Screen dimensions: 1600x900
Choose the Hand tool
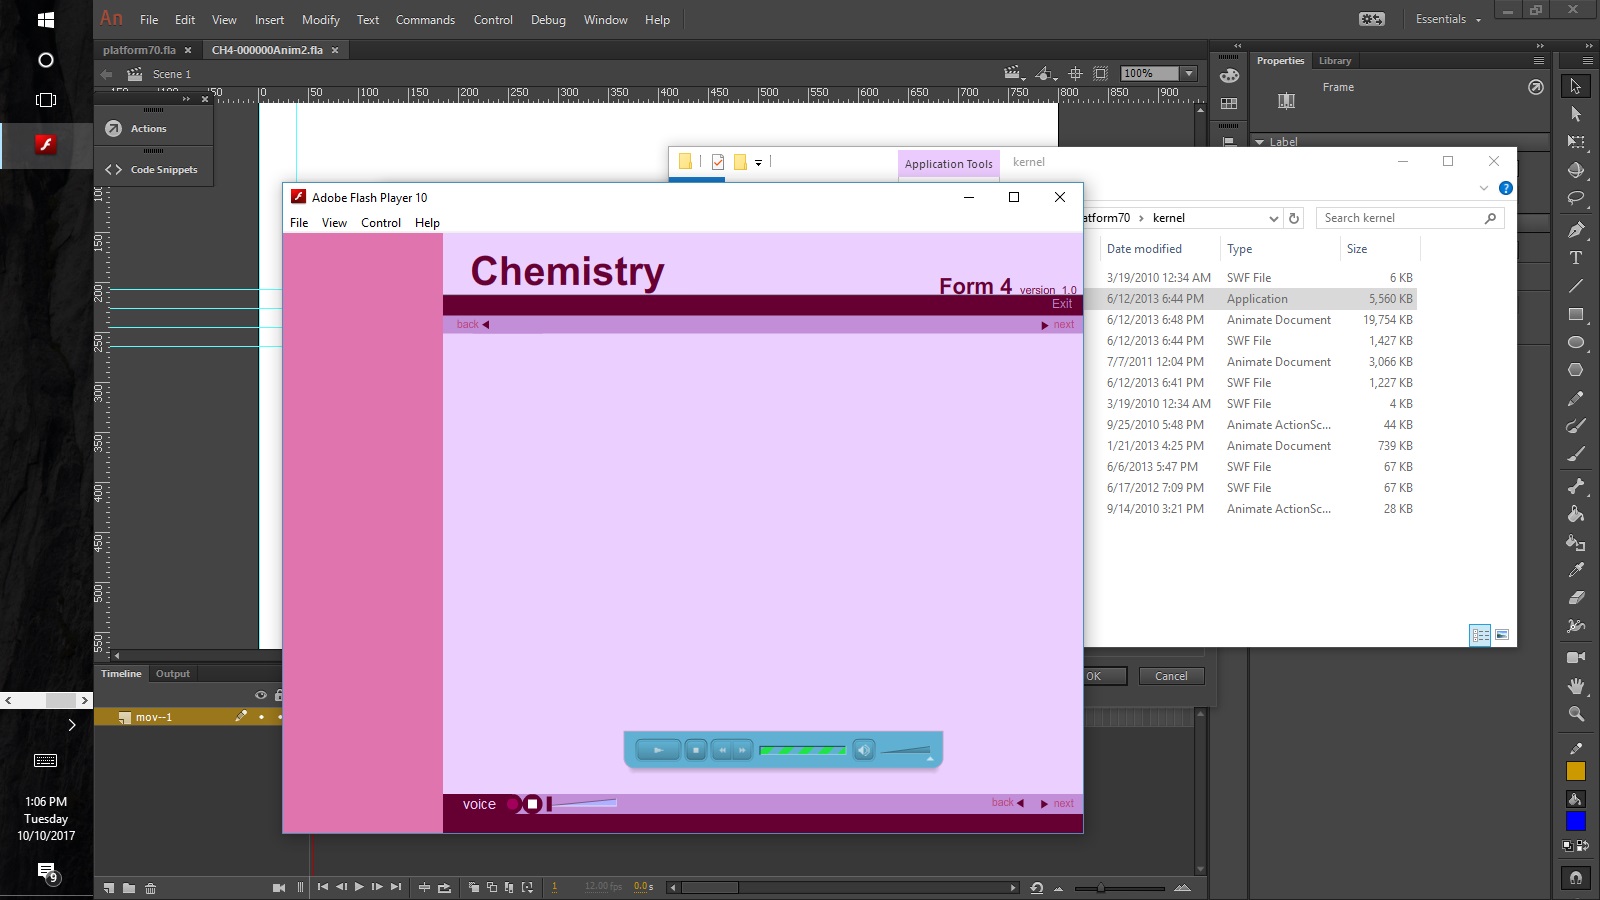click(1576, 686)
